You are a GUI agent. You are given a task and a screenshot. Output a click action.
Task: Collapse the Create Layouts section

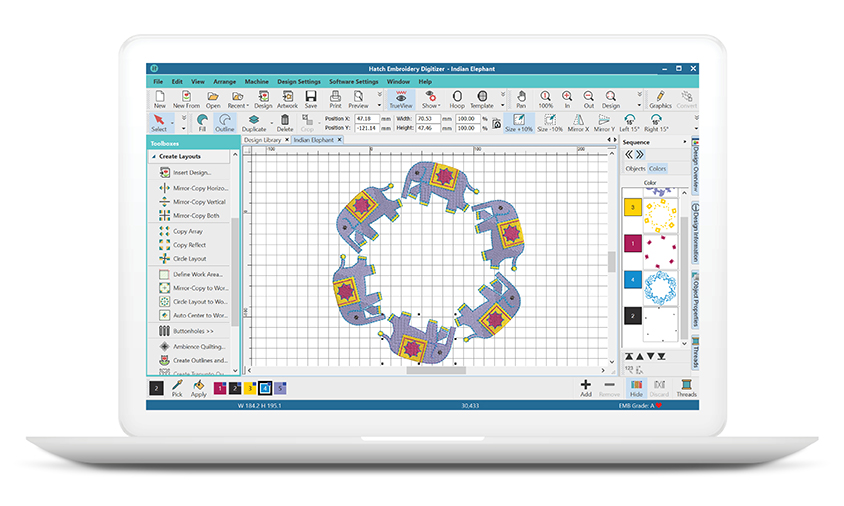click(x=154, y=157)
